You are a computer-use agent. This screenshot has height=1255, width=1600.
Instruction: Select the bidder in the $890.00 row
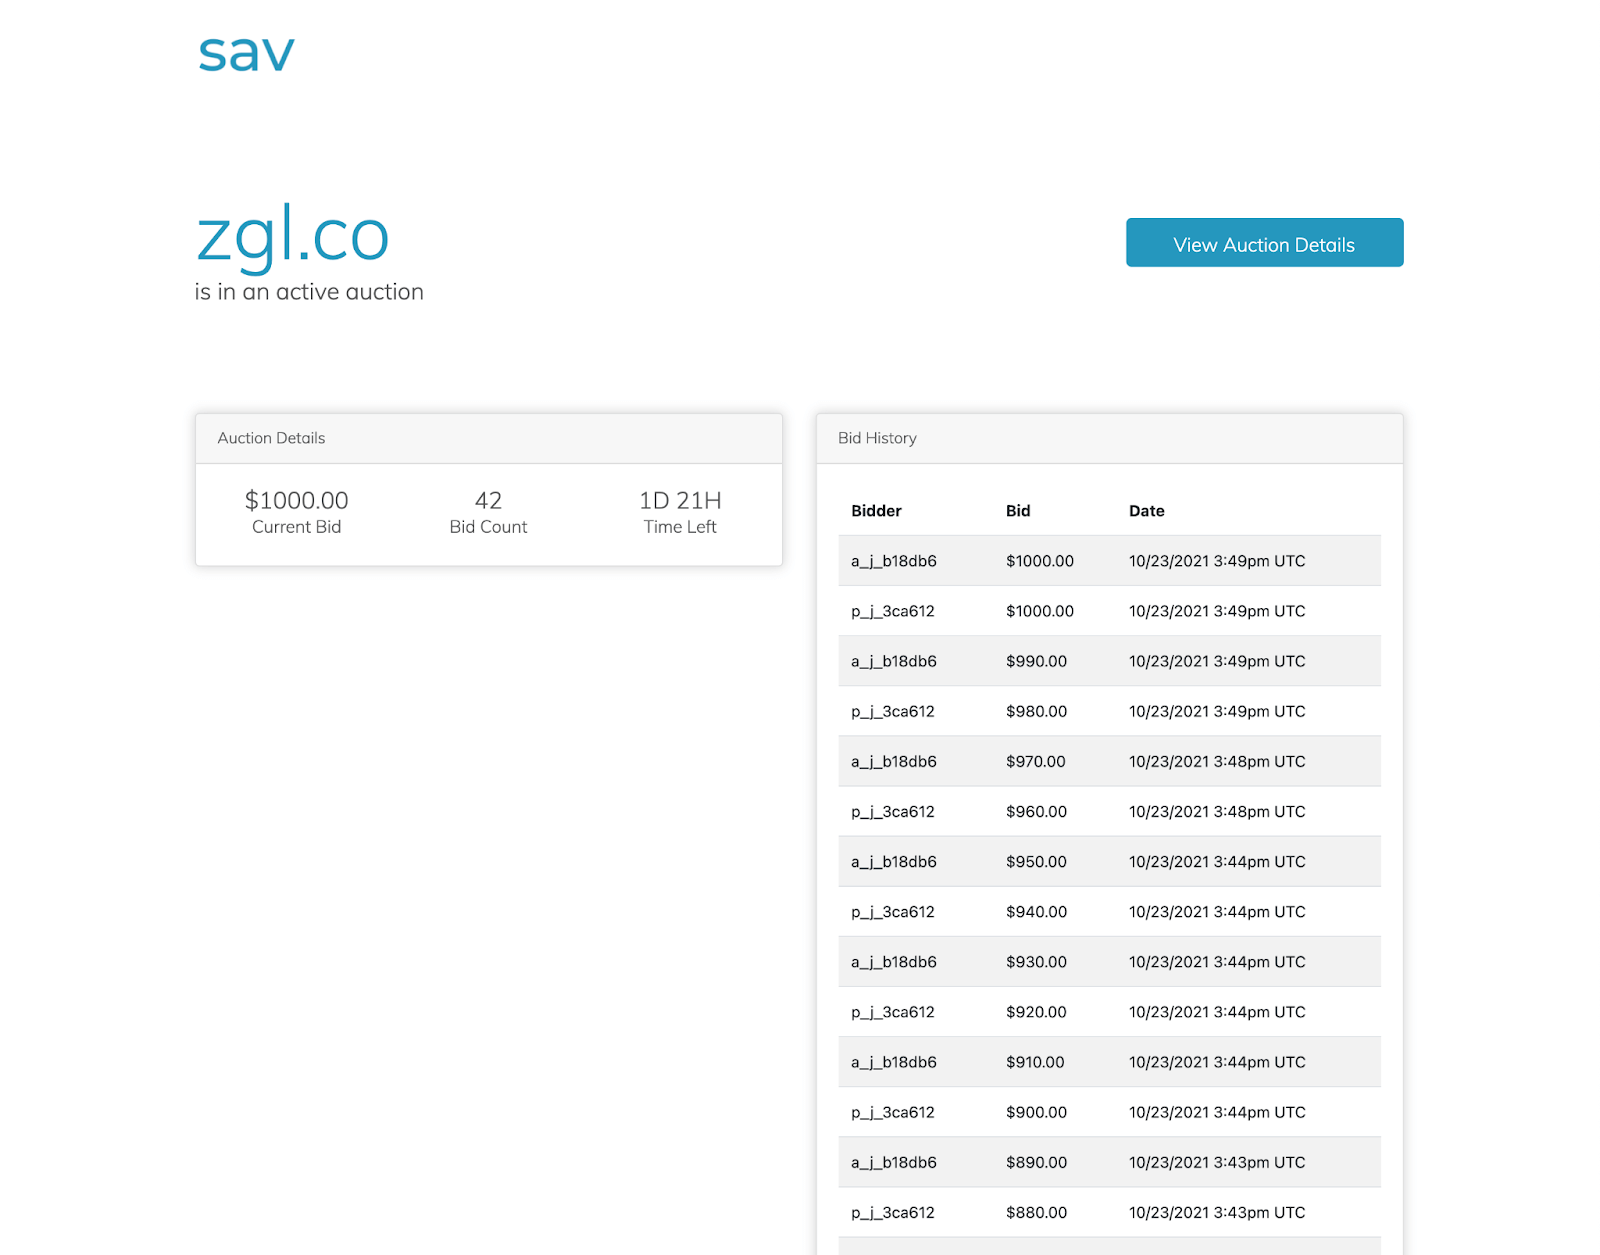(894, 1162)
